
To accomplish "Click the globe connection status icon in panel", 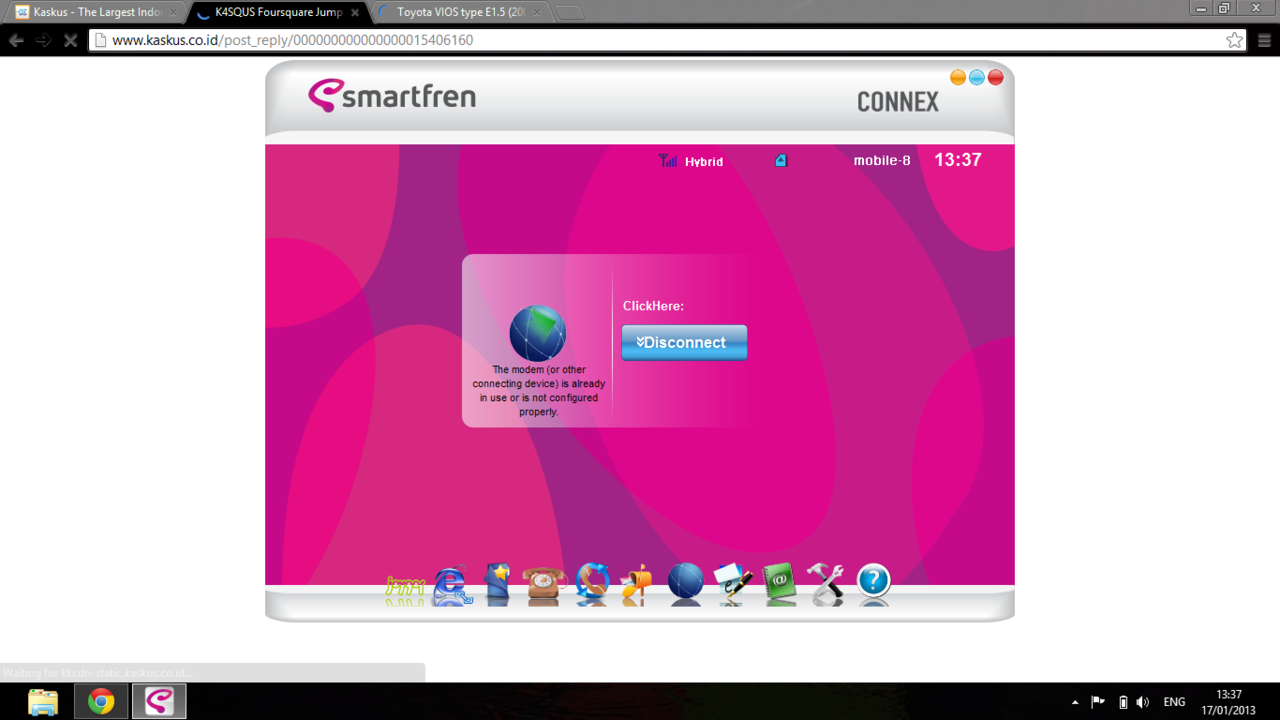I will 538,333.
